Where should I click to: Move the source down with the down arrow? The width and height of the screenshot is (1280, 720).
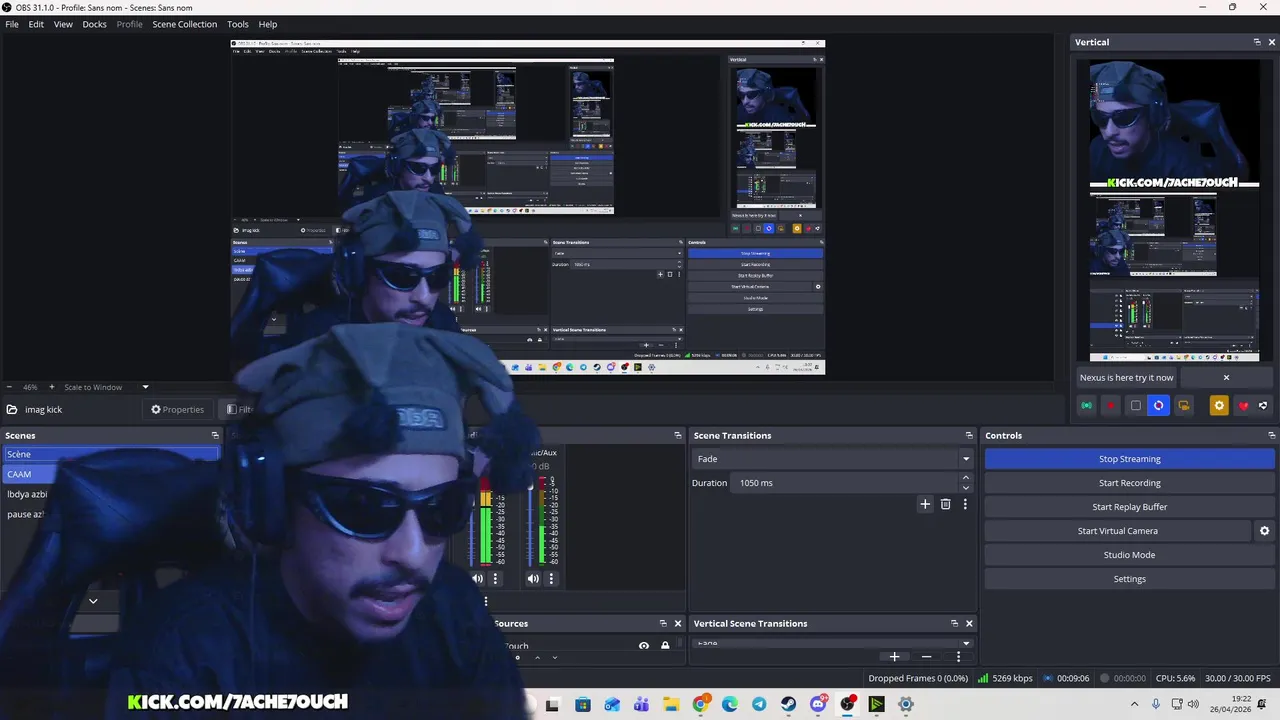coord(554,657)
